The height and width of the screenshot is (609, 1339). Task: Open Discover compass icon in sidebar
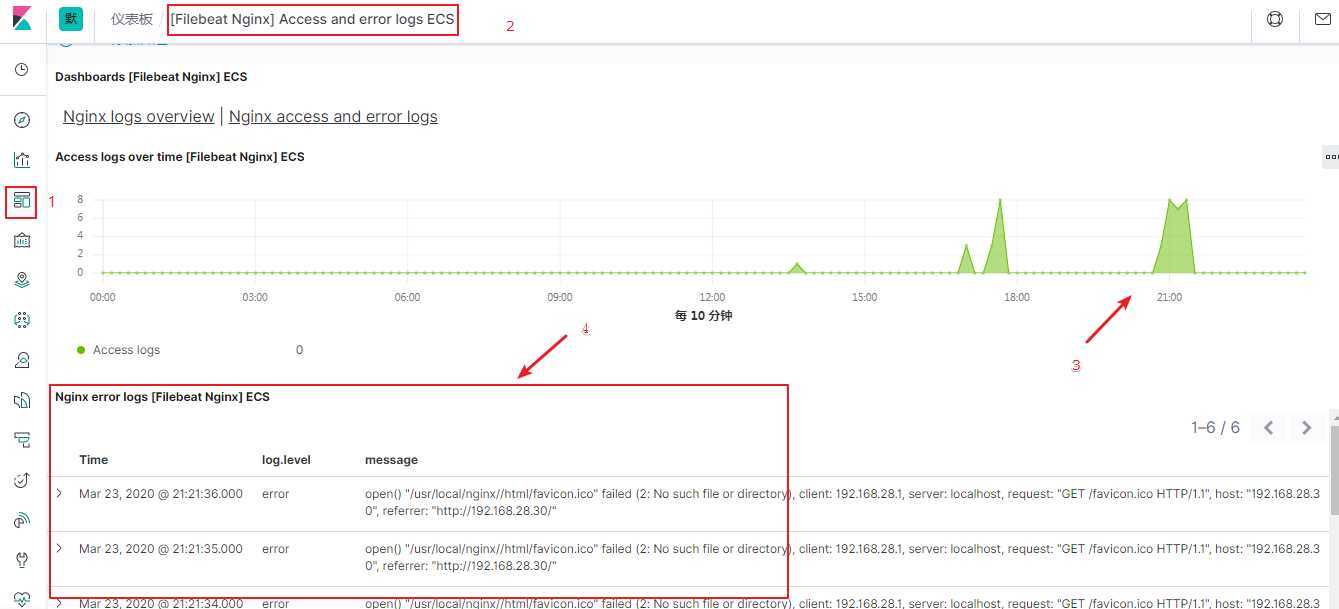point(22,120)
